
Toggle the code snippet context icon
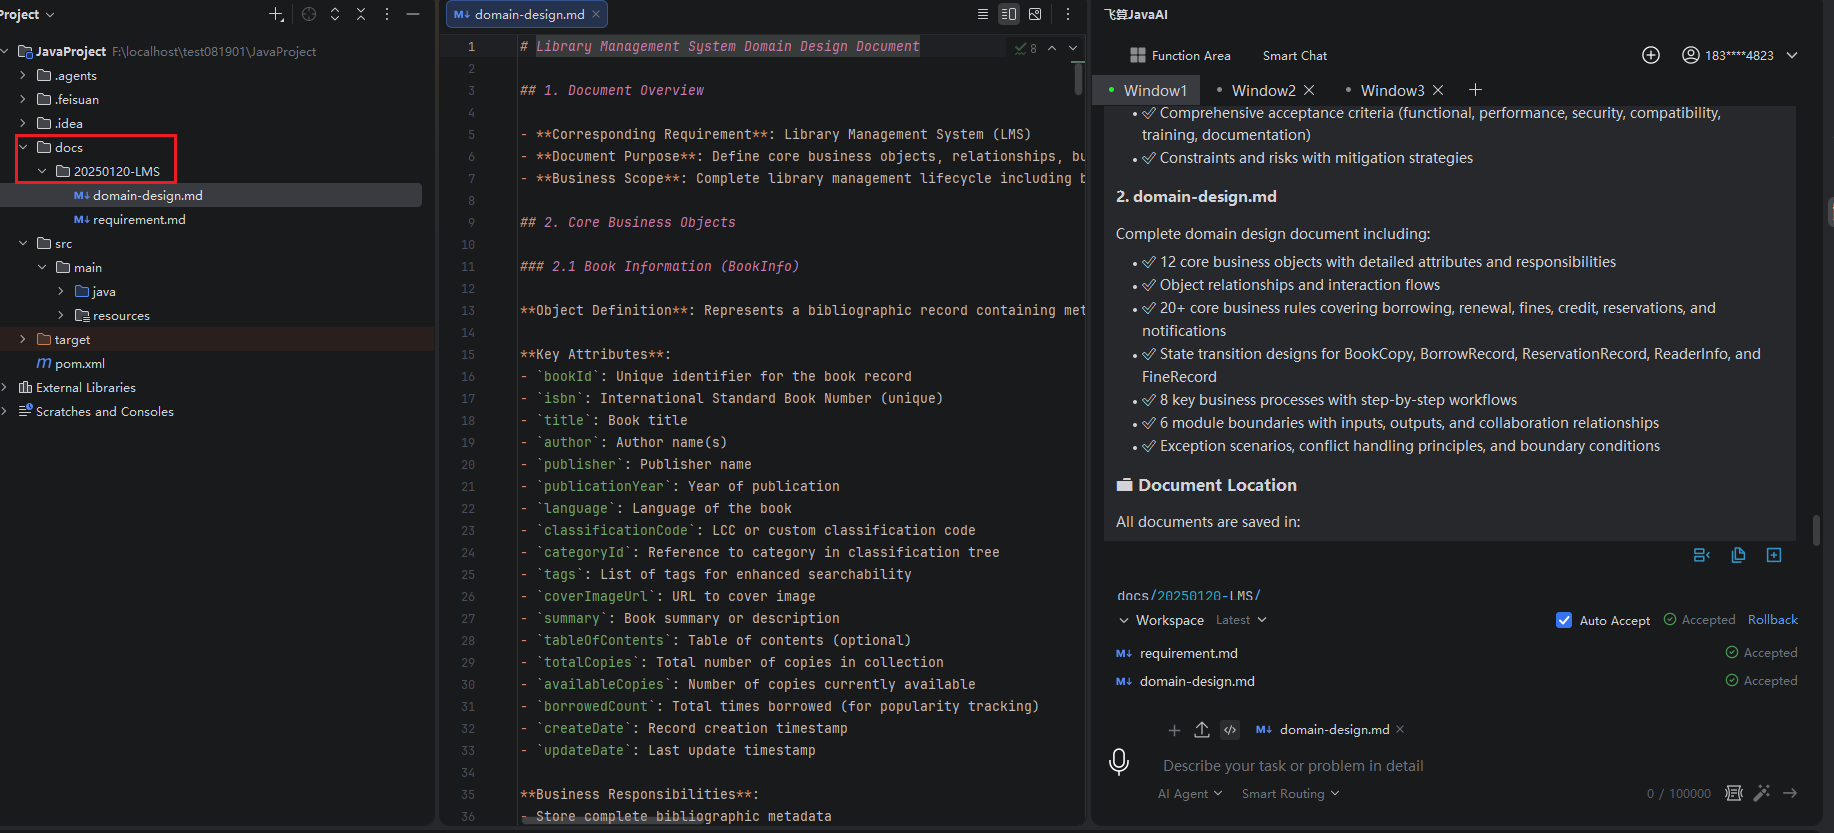[x=1230, y=730]
